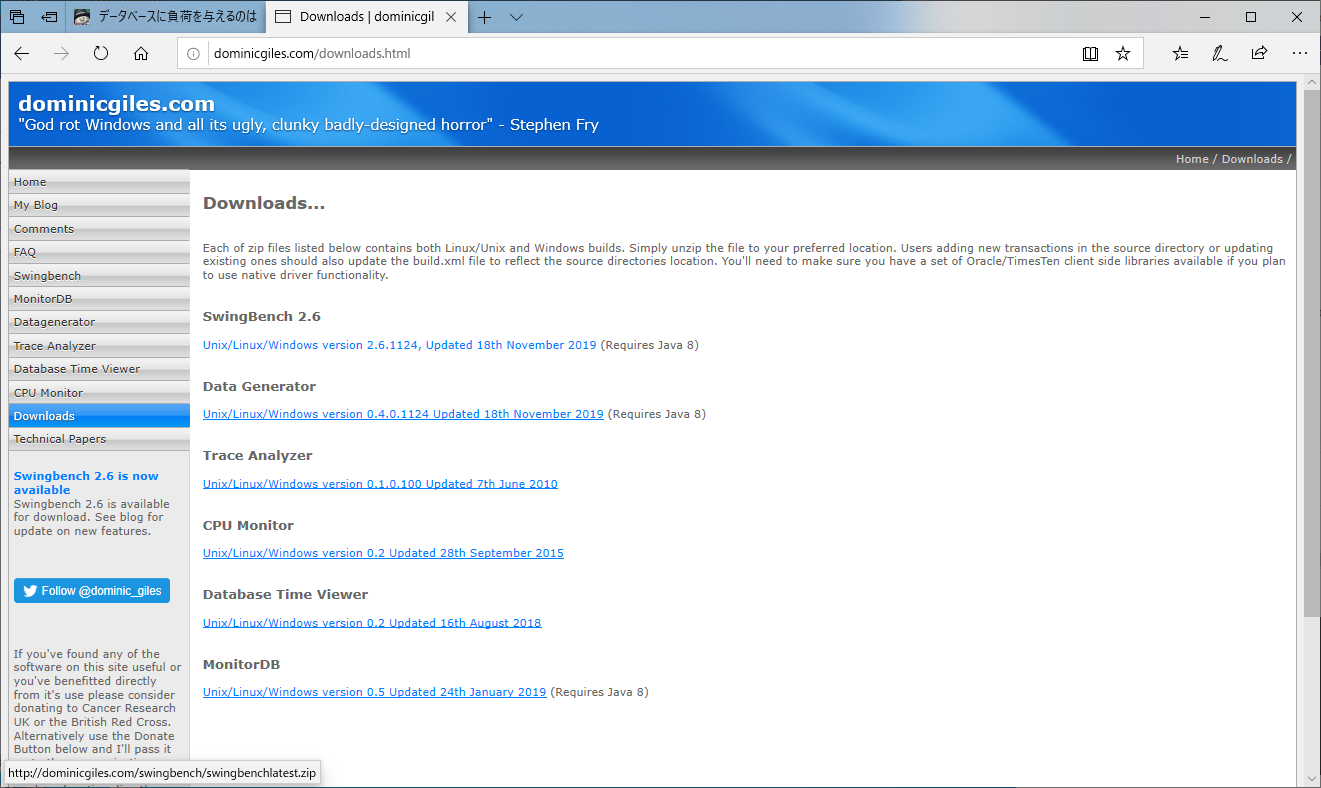The height and width of the screenshot is (788, 1321).
Task: Select Downloads sidebar item
Action: click(x=99, y=416)
